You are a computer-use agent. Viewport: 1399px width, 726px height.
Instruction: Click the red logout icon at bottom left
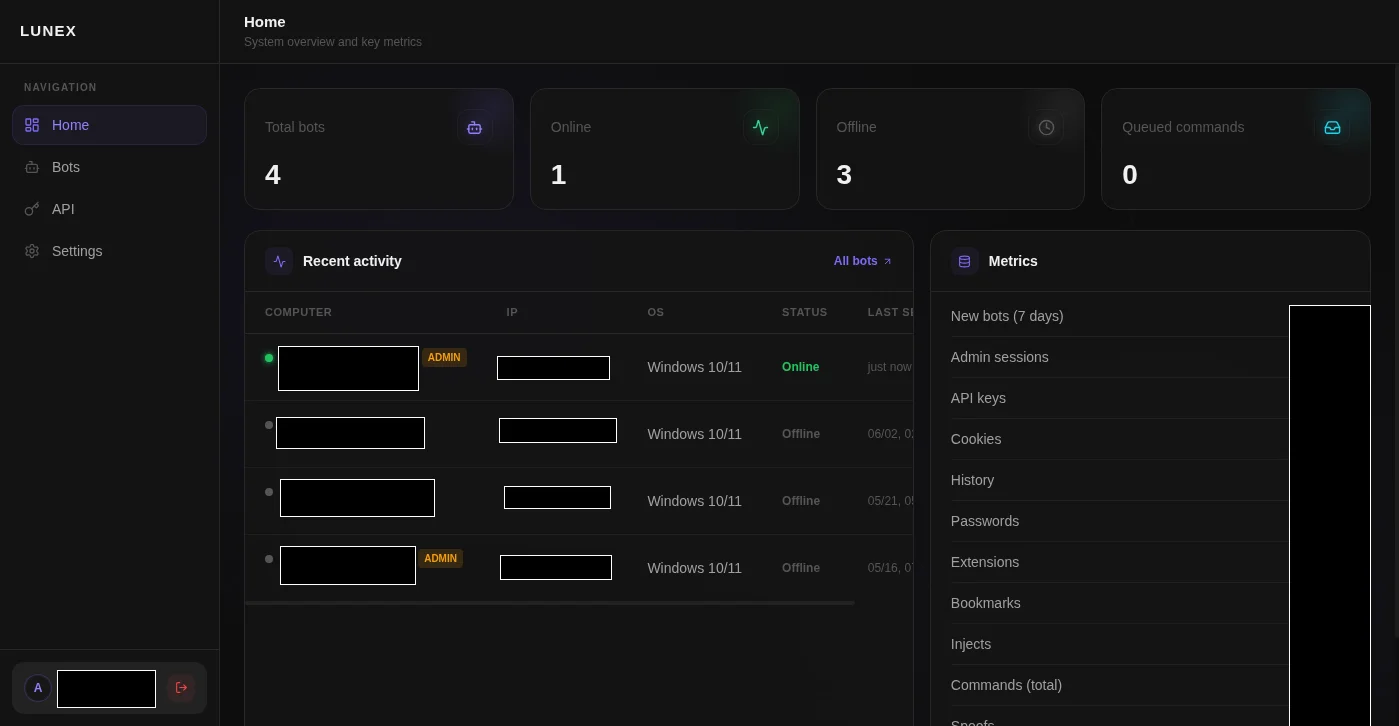[x=181, y=688]
